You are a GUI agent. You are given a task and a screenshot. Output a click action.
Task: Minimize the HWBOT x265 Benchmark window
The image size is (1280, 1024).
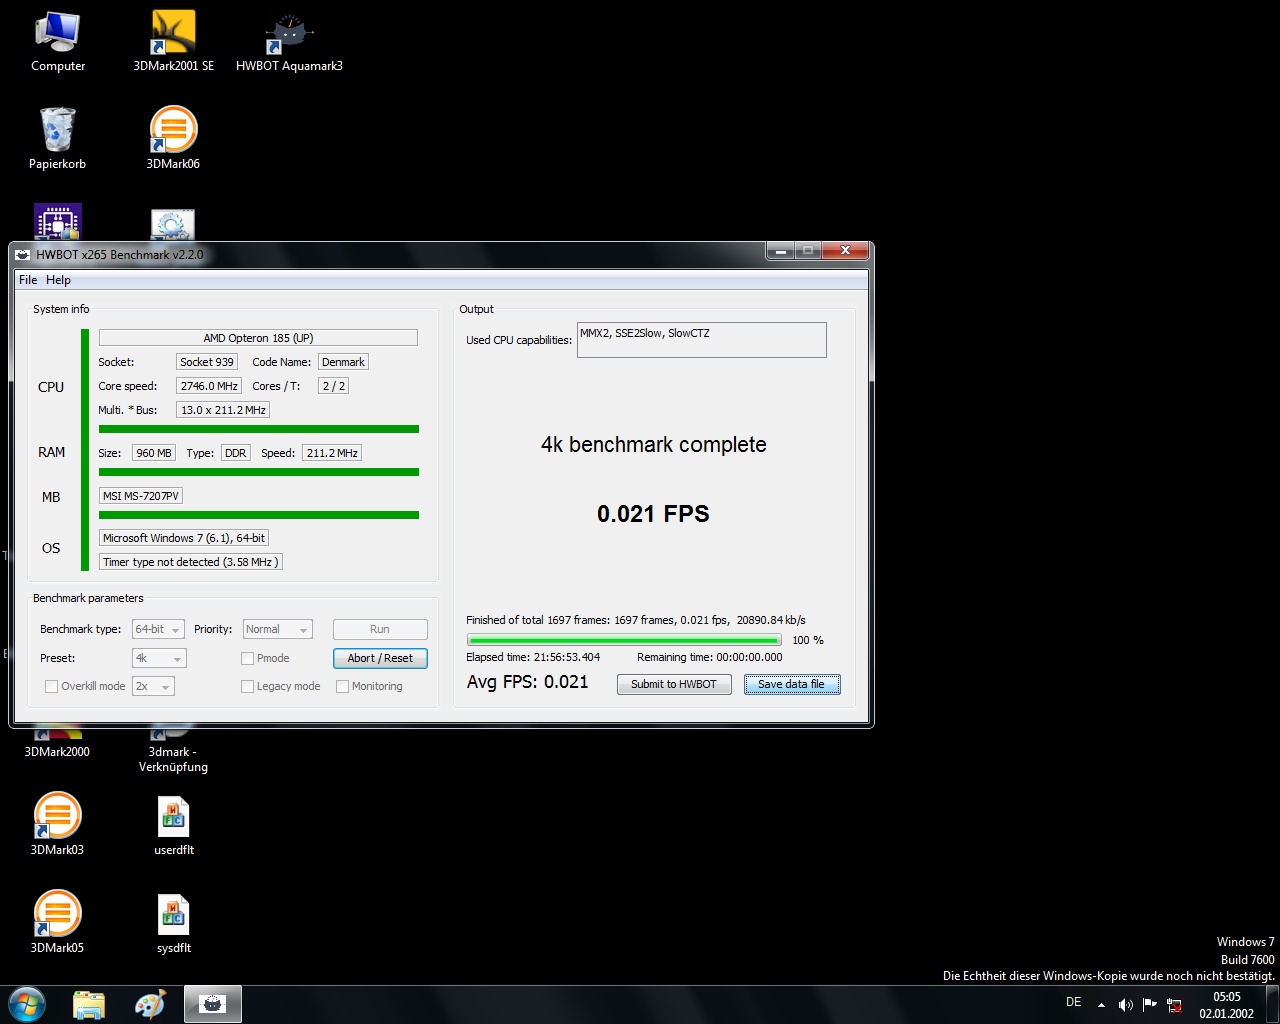tap(781, 251)
